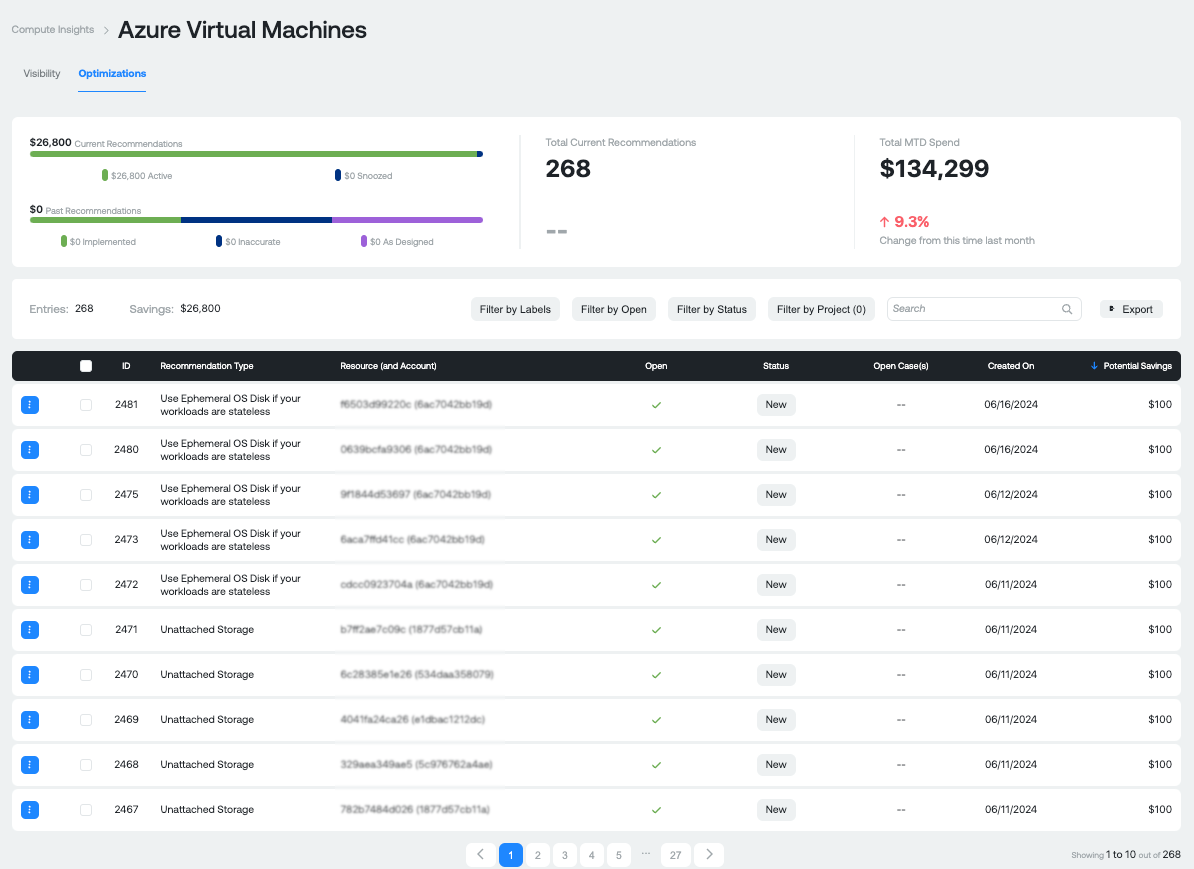Click the search magnifier icon

pyautogui.click(x=1067, y=309)
